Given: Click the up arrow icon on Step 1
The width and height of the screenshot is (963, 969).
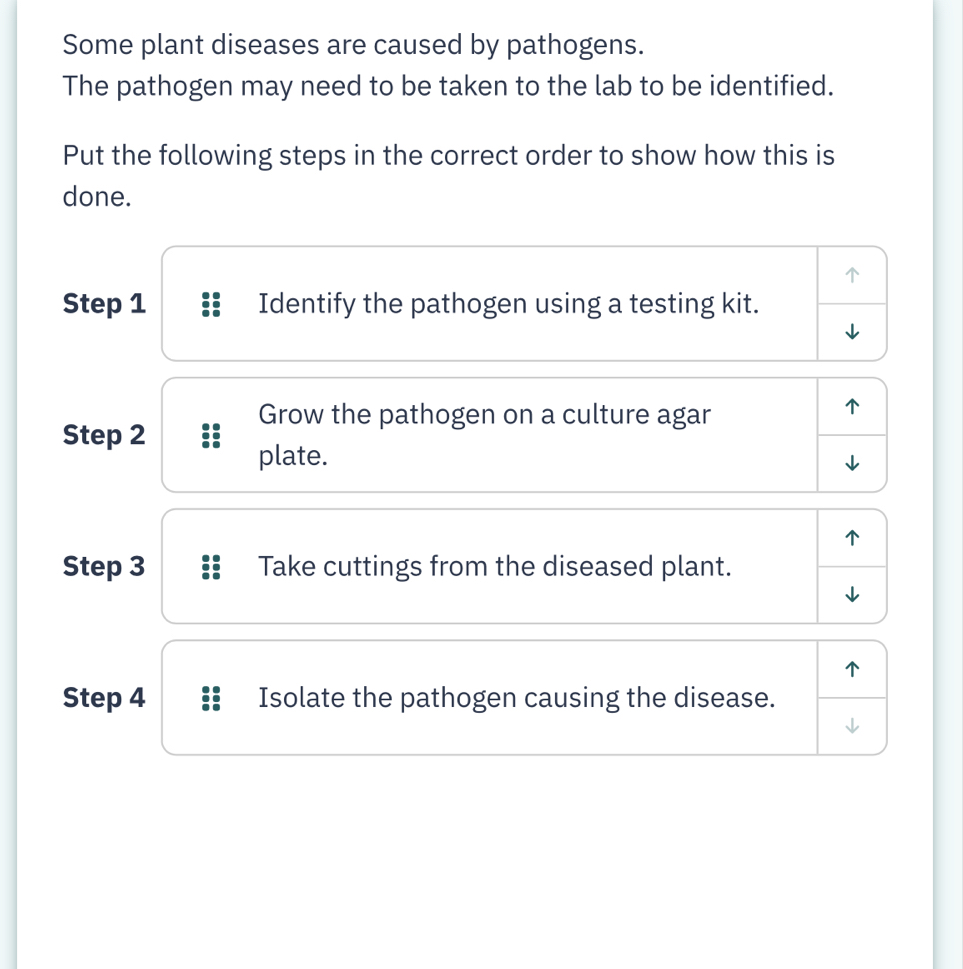Looking at the screenshot, I should tap(852, 276).
